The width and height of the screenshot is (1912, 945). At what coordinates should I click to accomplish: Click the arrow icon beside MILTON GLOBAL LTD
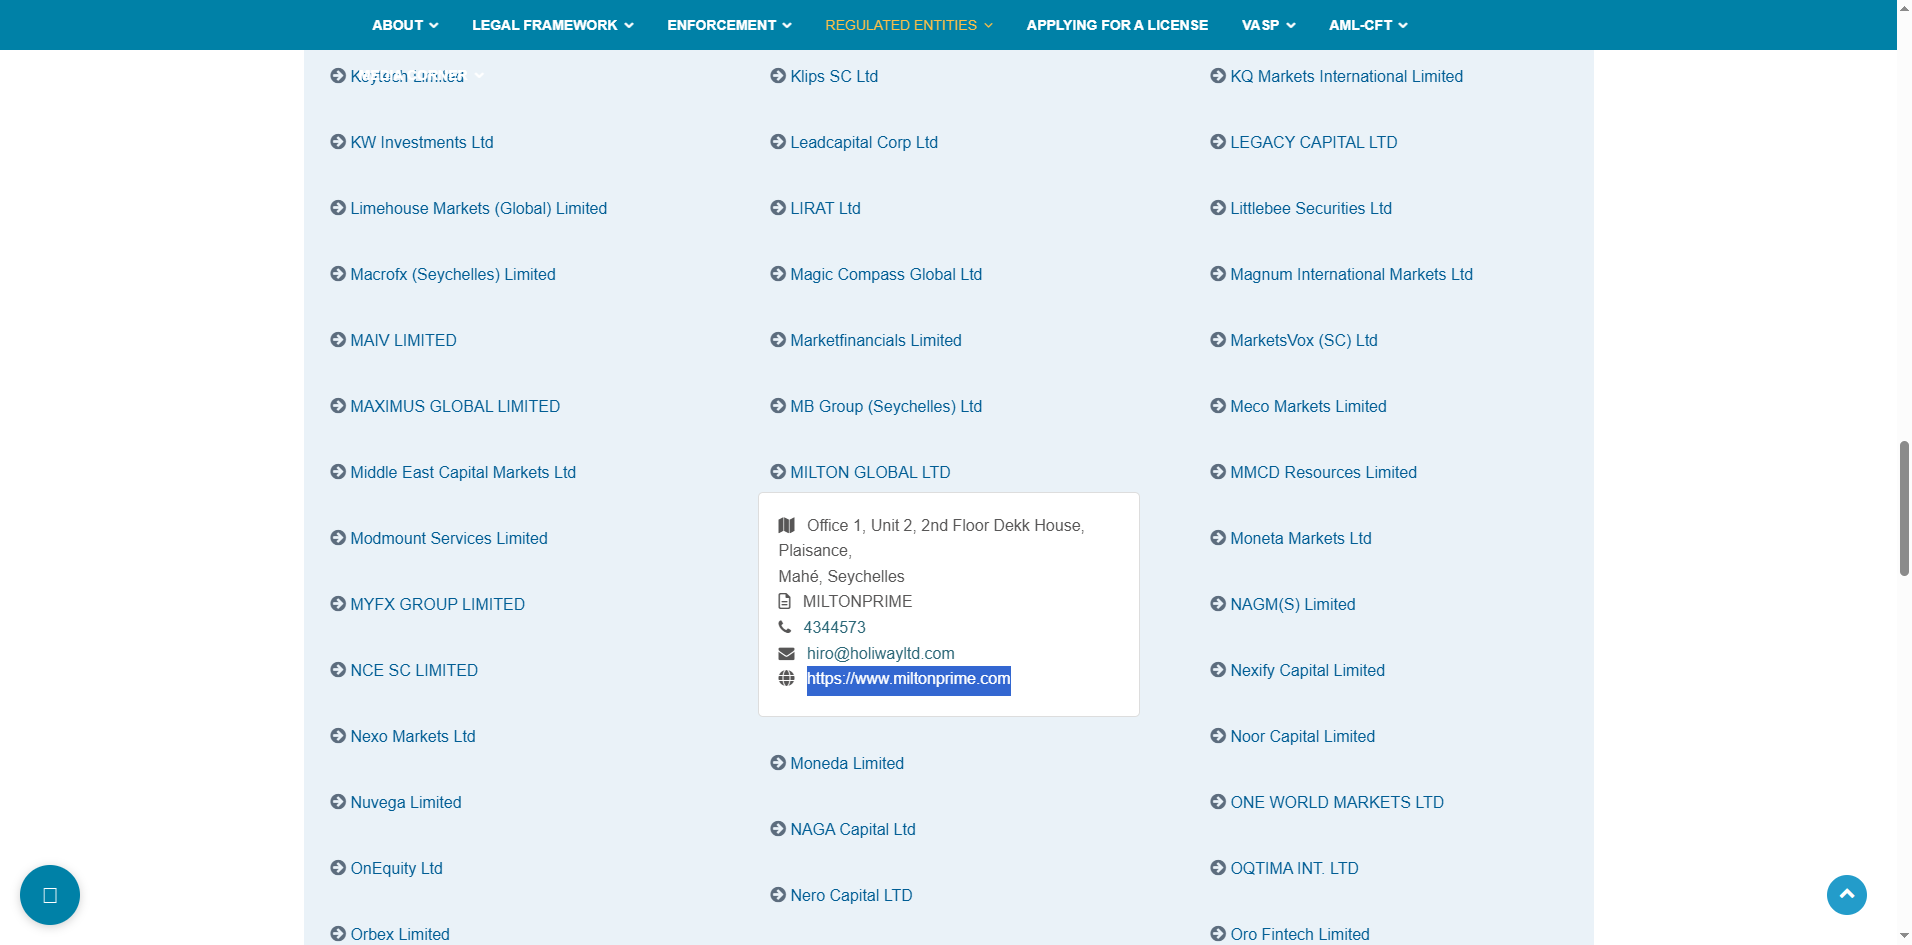coord(778,472)
